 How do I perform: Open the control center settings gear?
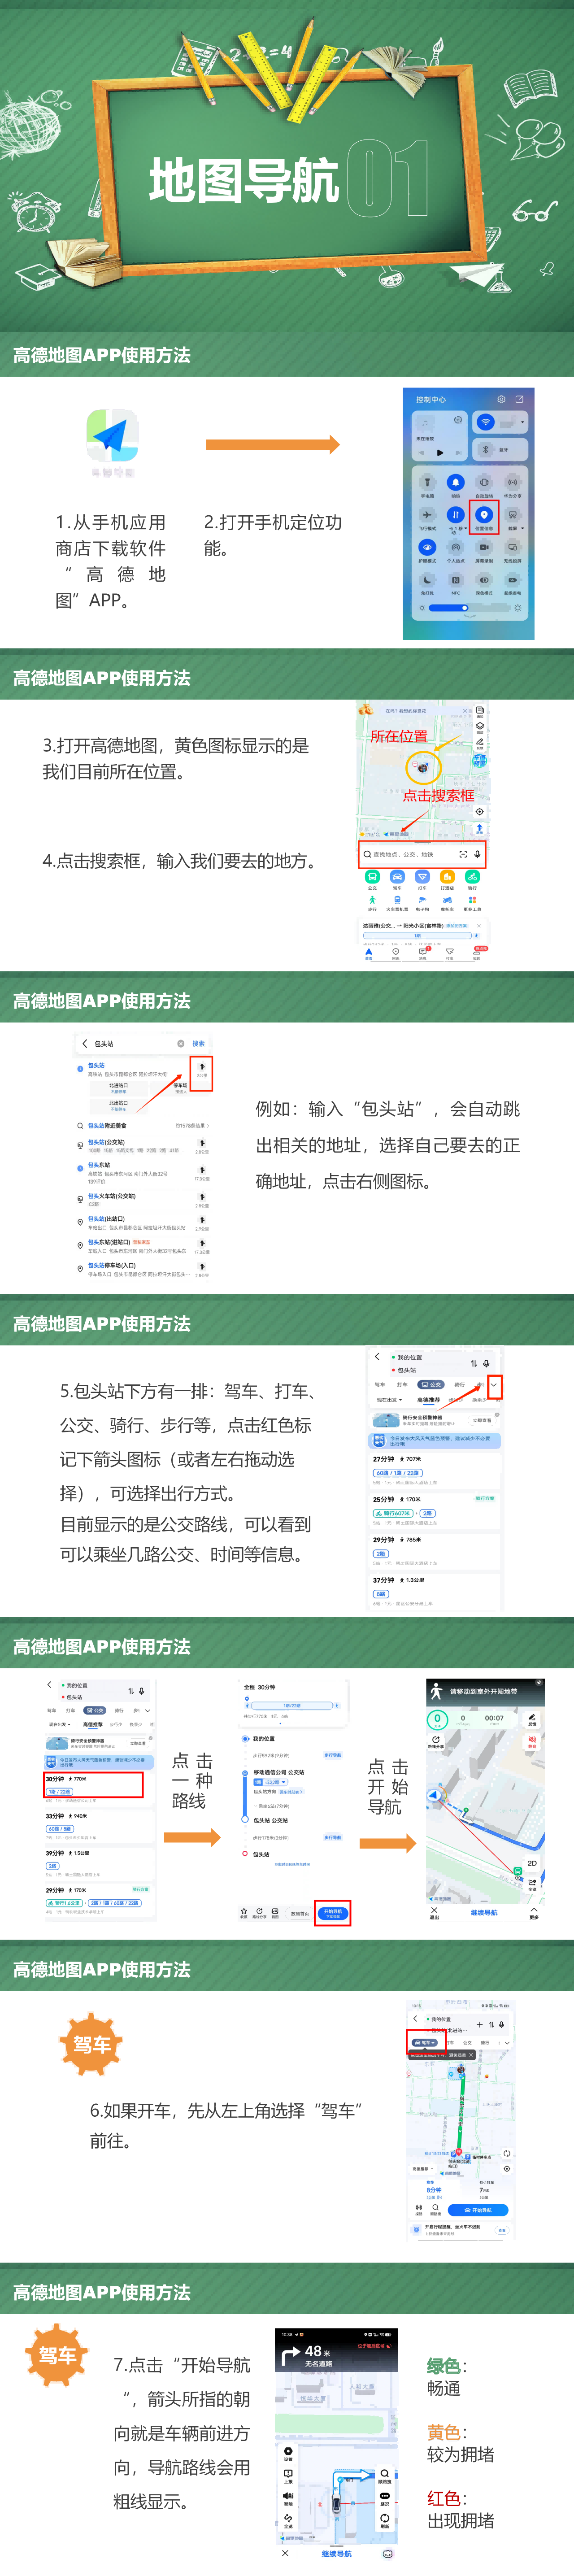coord(502,400)
